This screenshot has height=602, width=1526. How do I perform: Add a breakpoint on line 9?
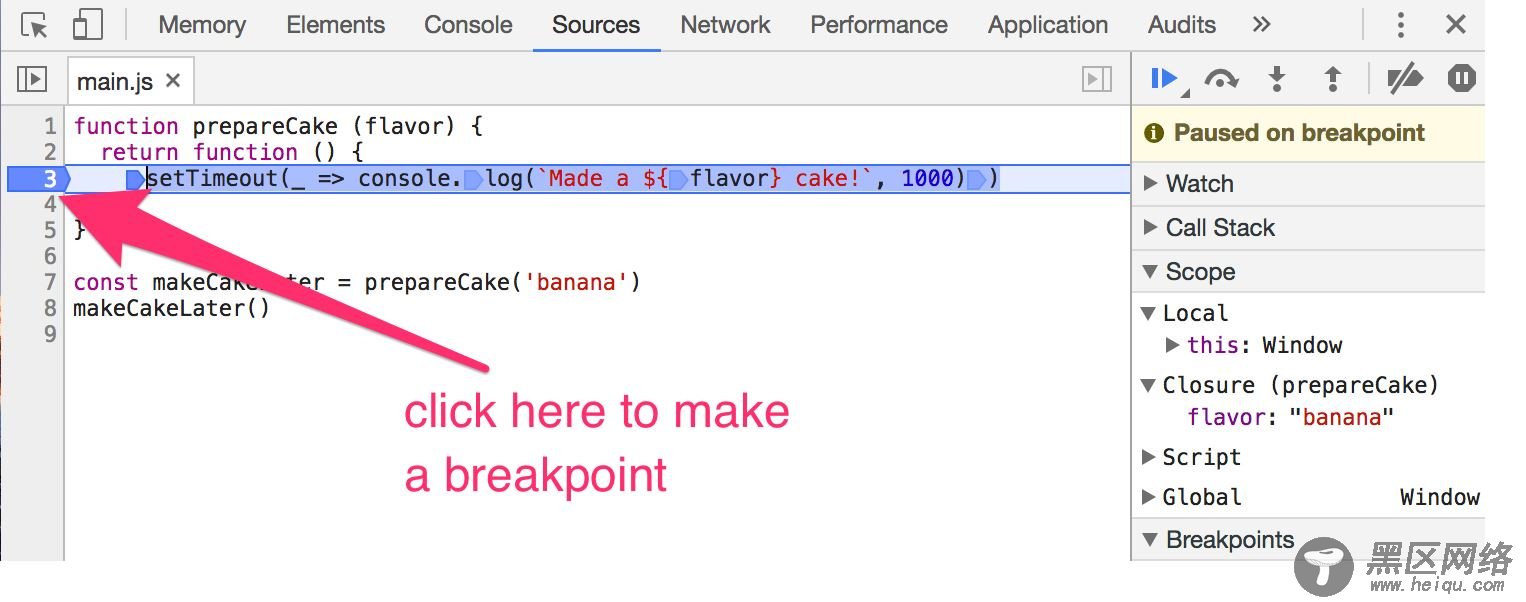(48, 334)
